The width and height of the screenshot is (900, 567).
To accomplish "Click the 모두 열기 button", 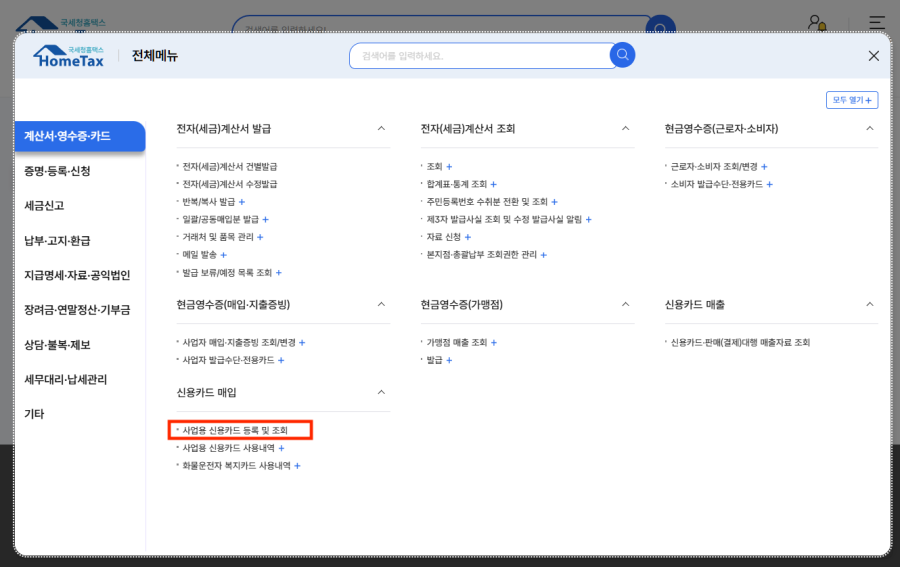I will click(851, 100).
